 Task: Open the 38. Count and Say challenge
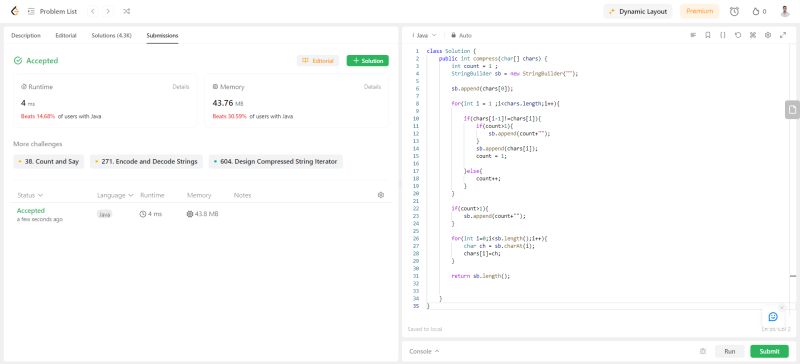pos(48,161)
